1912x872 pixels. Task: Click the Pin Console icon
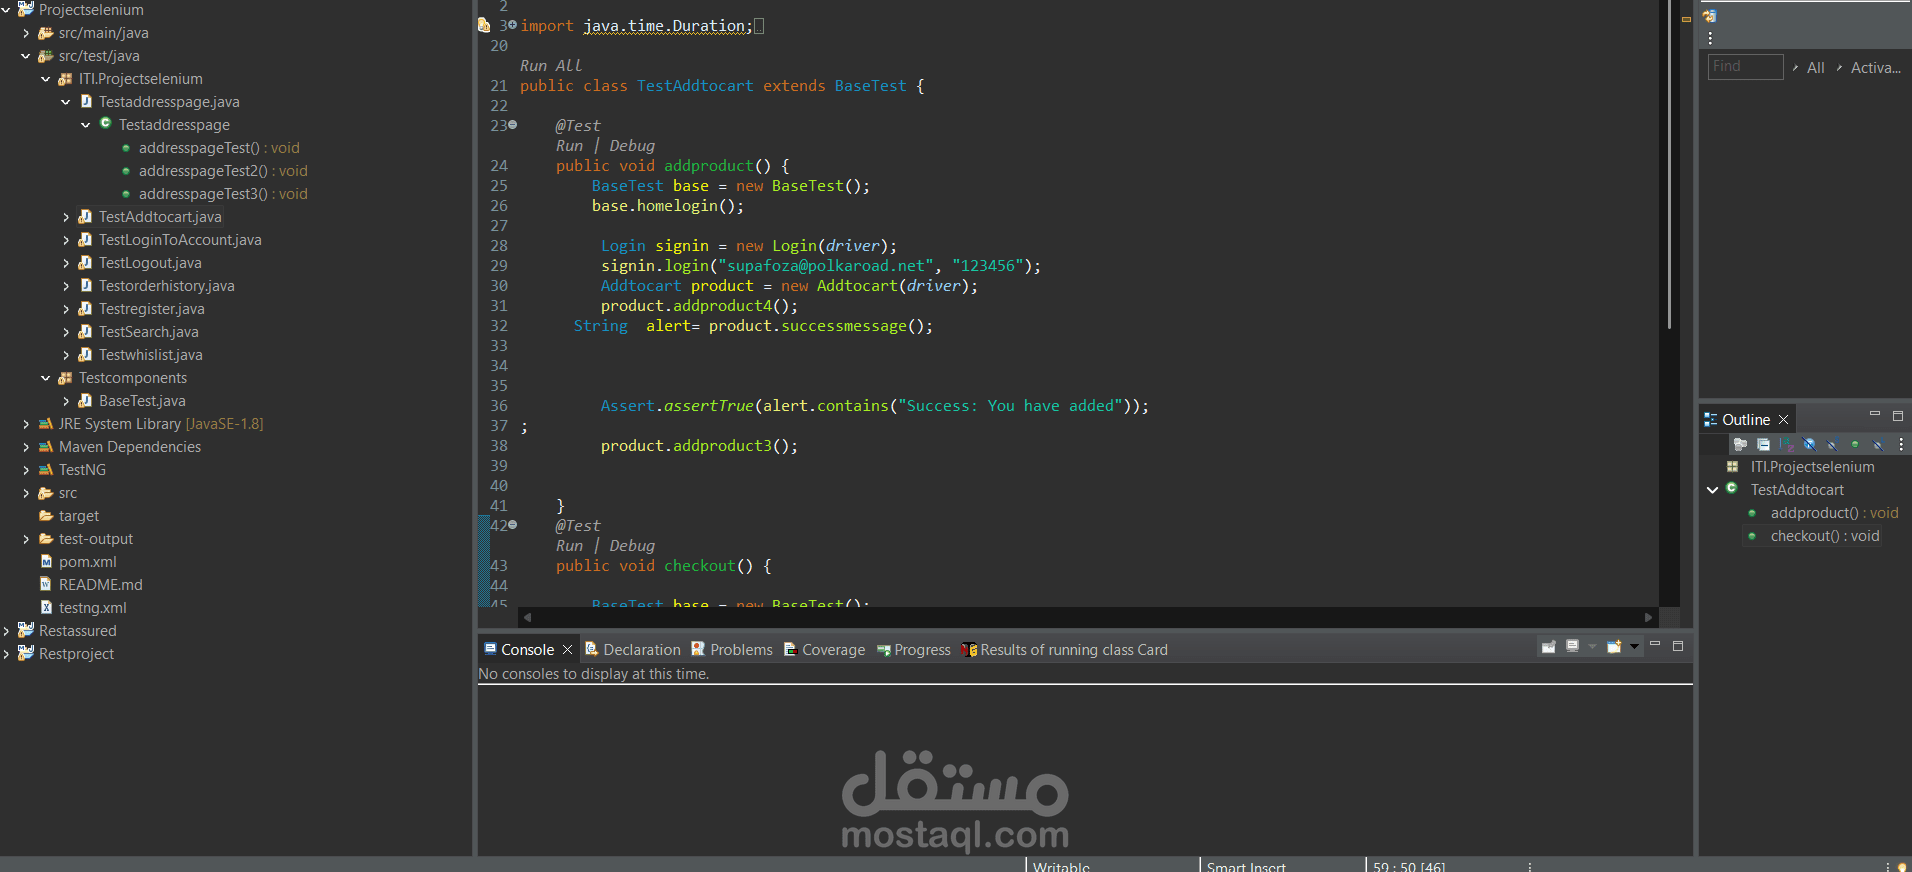1549,646
